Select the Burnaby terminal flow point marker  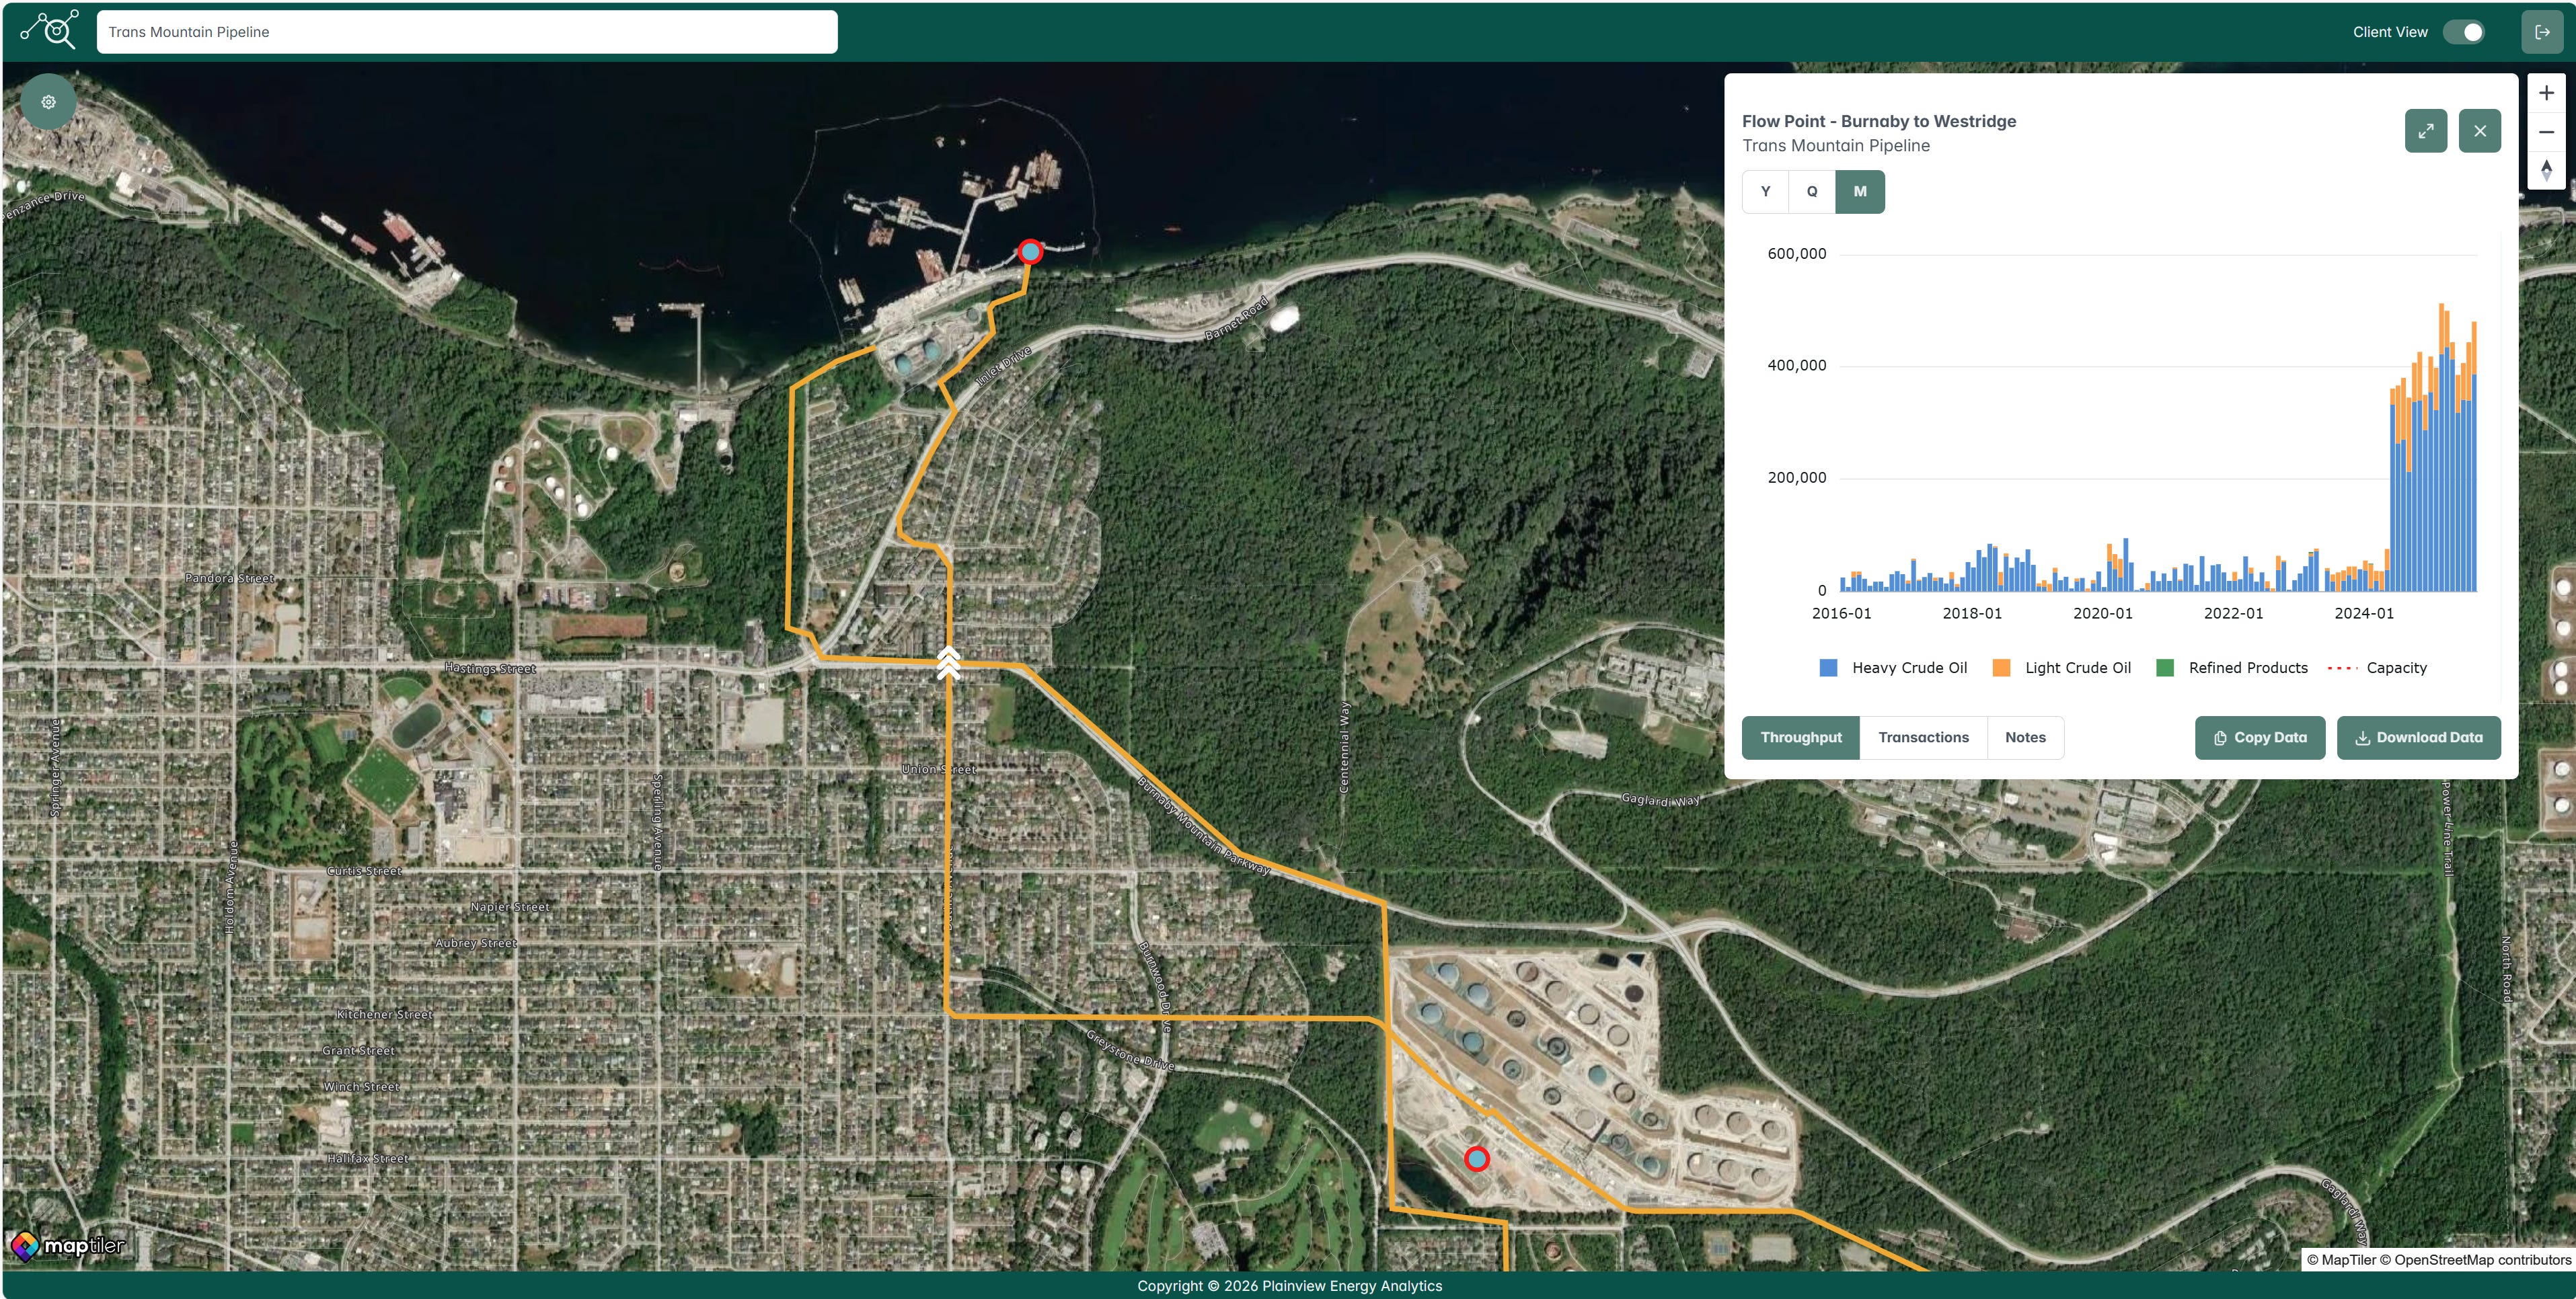click(x=1476, y=1159)
